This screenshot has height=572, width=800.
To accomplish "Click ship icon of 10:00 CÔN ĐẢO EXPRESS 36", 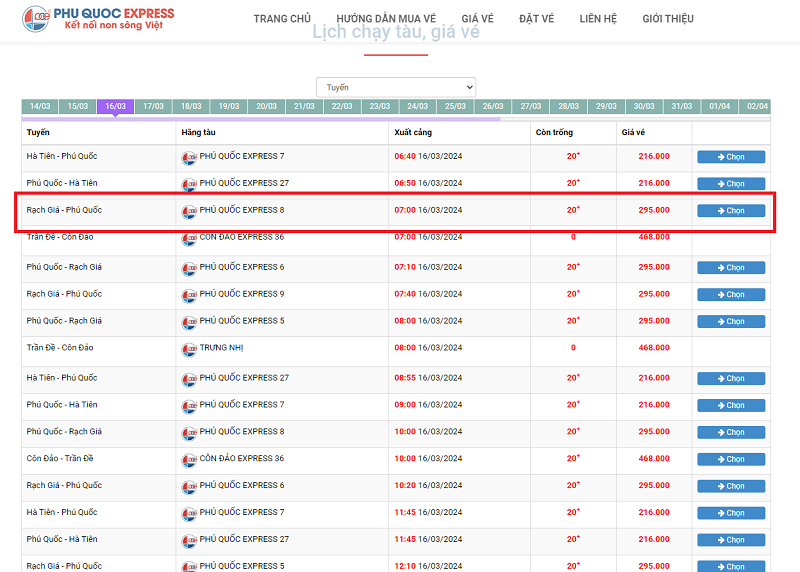I will pos(189,460).
